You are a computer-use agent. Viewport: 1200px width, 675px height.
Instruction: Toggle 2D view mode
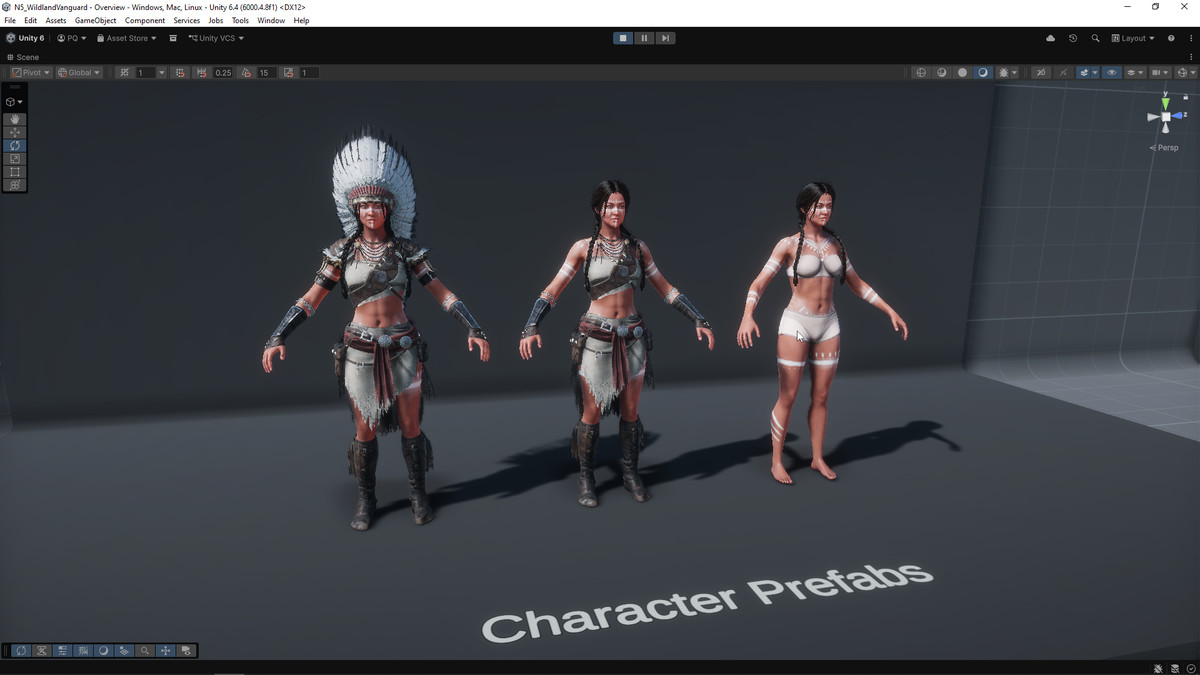pos(1041,73)
